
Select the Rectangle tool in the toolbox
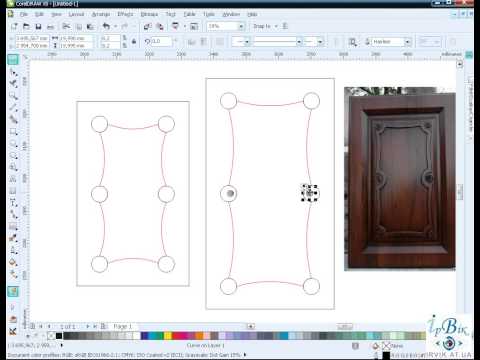click(13, 132)
